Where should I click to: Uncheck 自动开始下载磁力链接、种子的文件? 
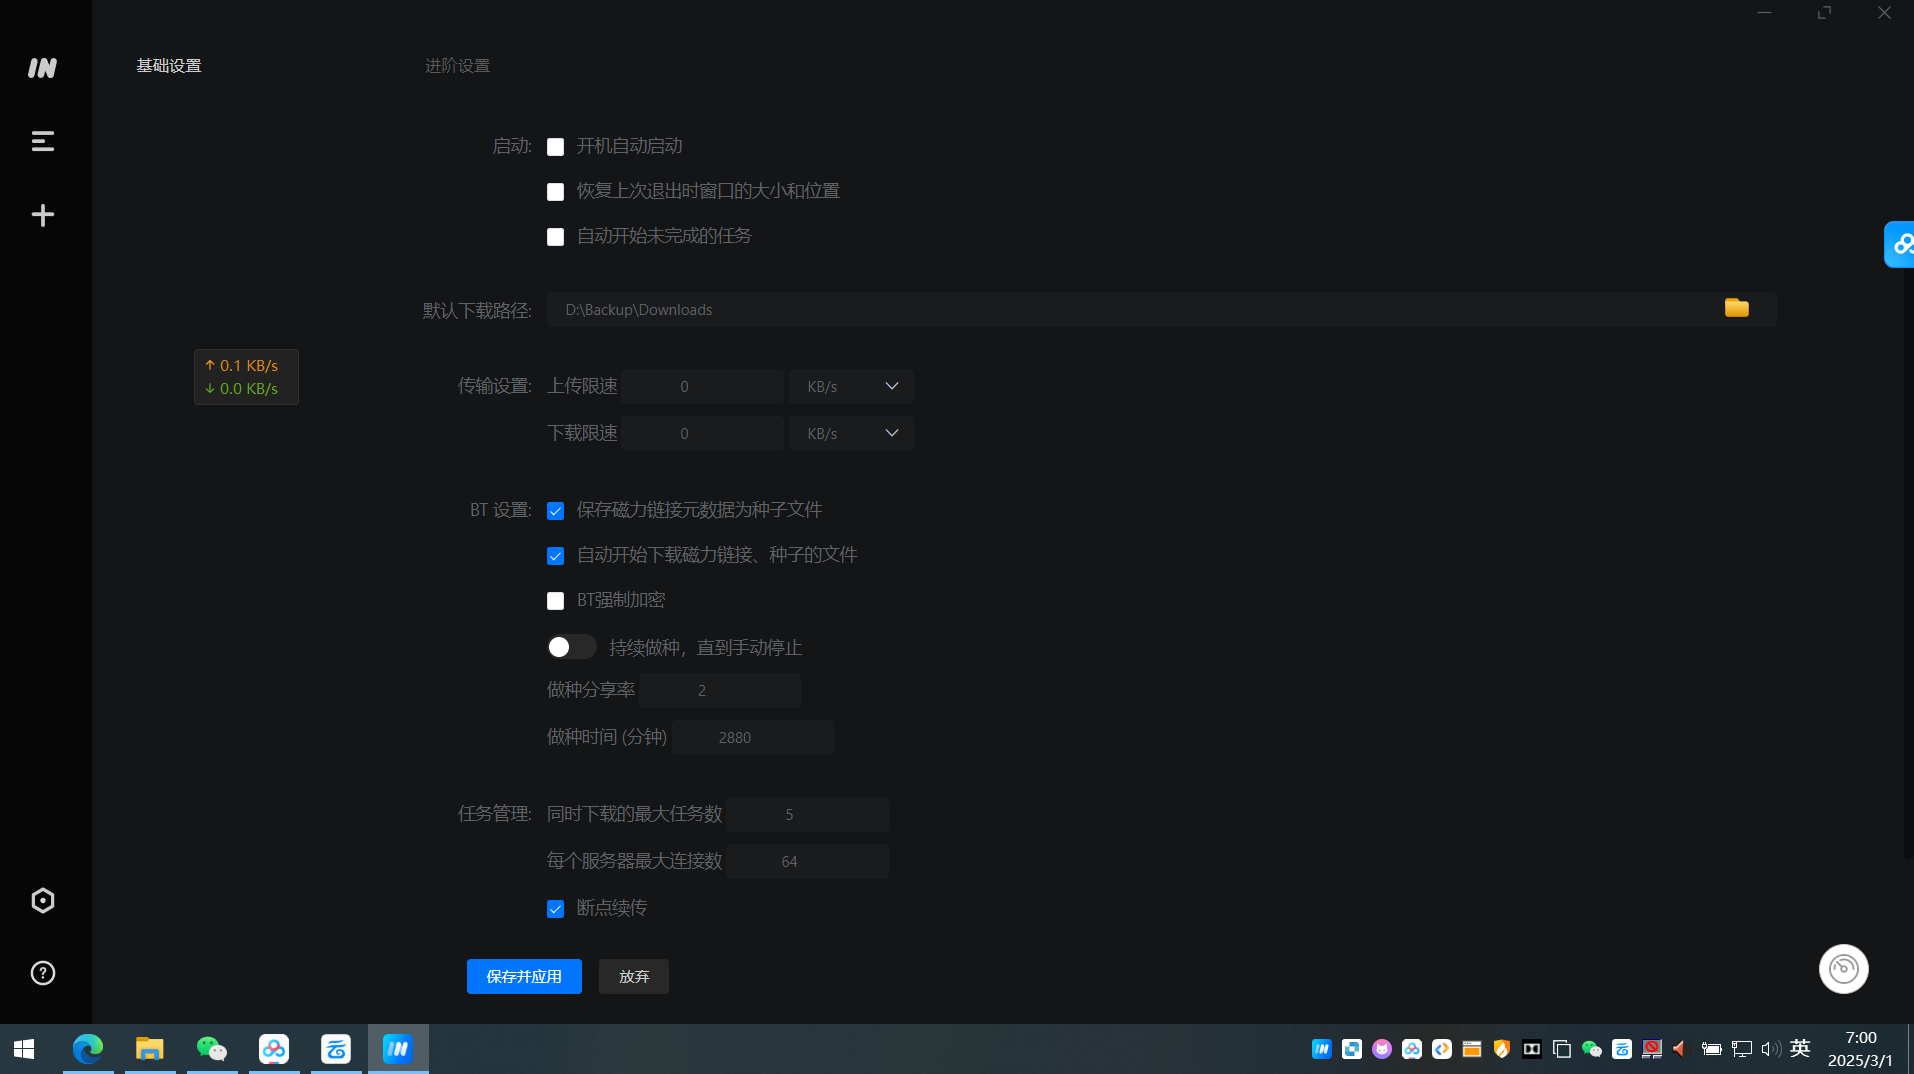pos(555,556)
